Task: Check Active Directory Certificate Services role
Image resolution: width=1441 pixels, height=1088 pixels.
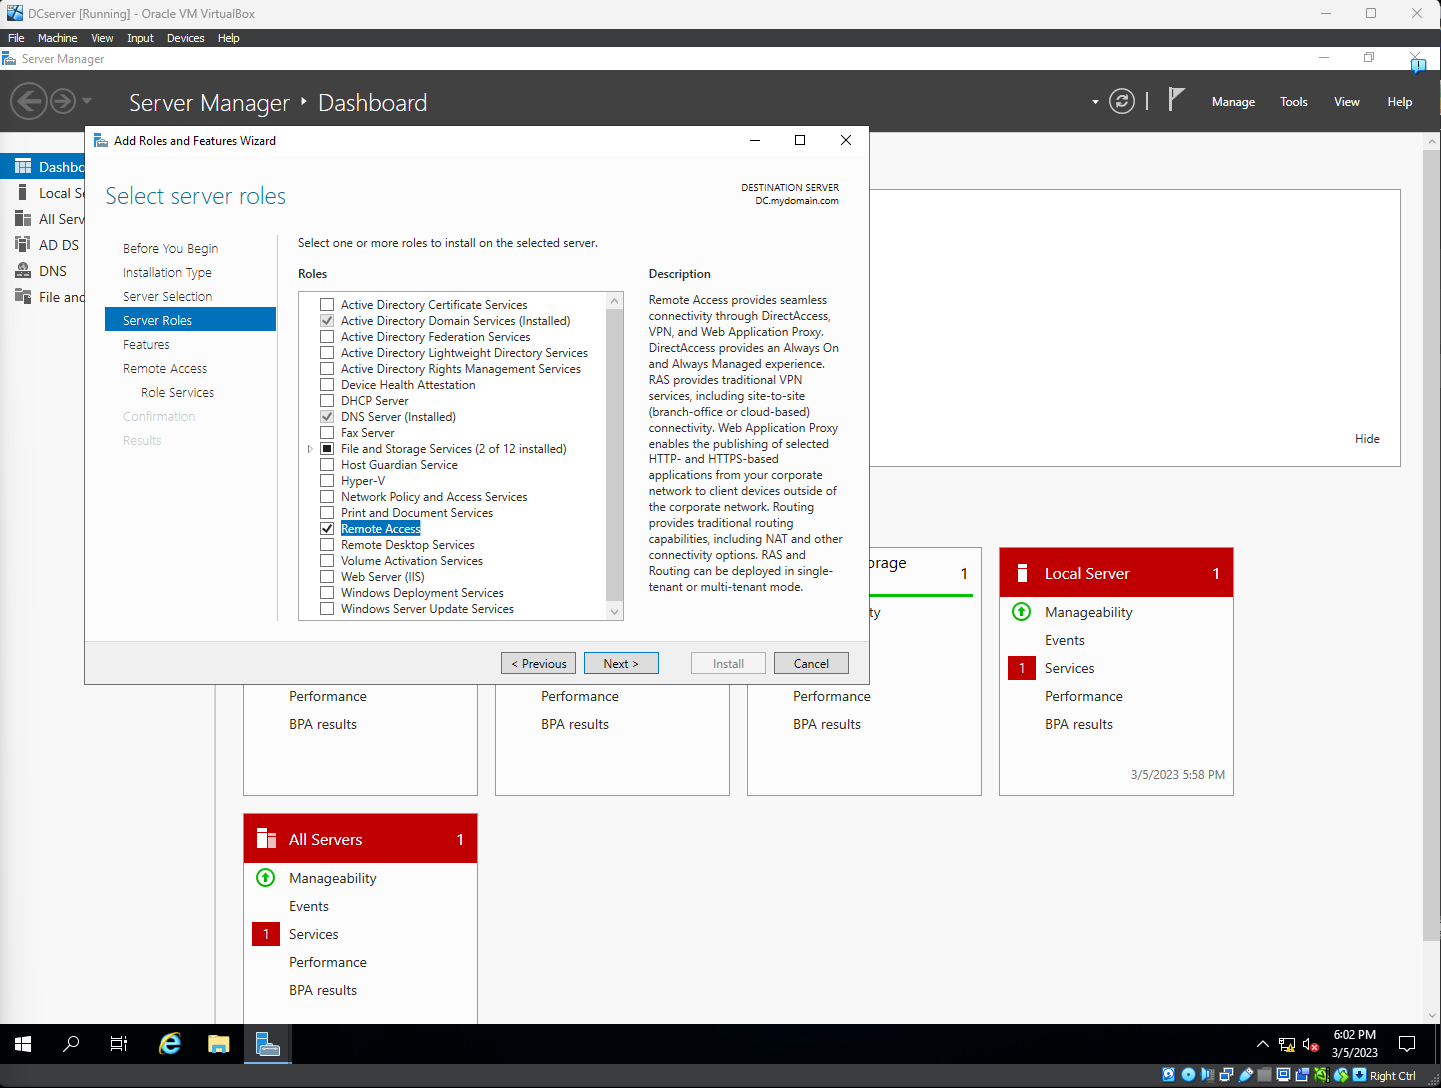Action: pos(327,304)
